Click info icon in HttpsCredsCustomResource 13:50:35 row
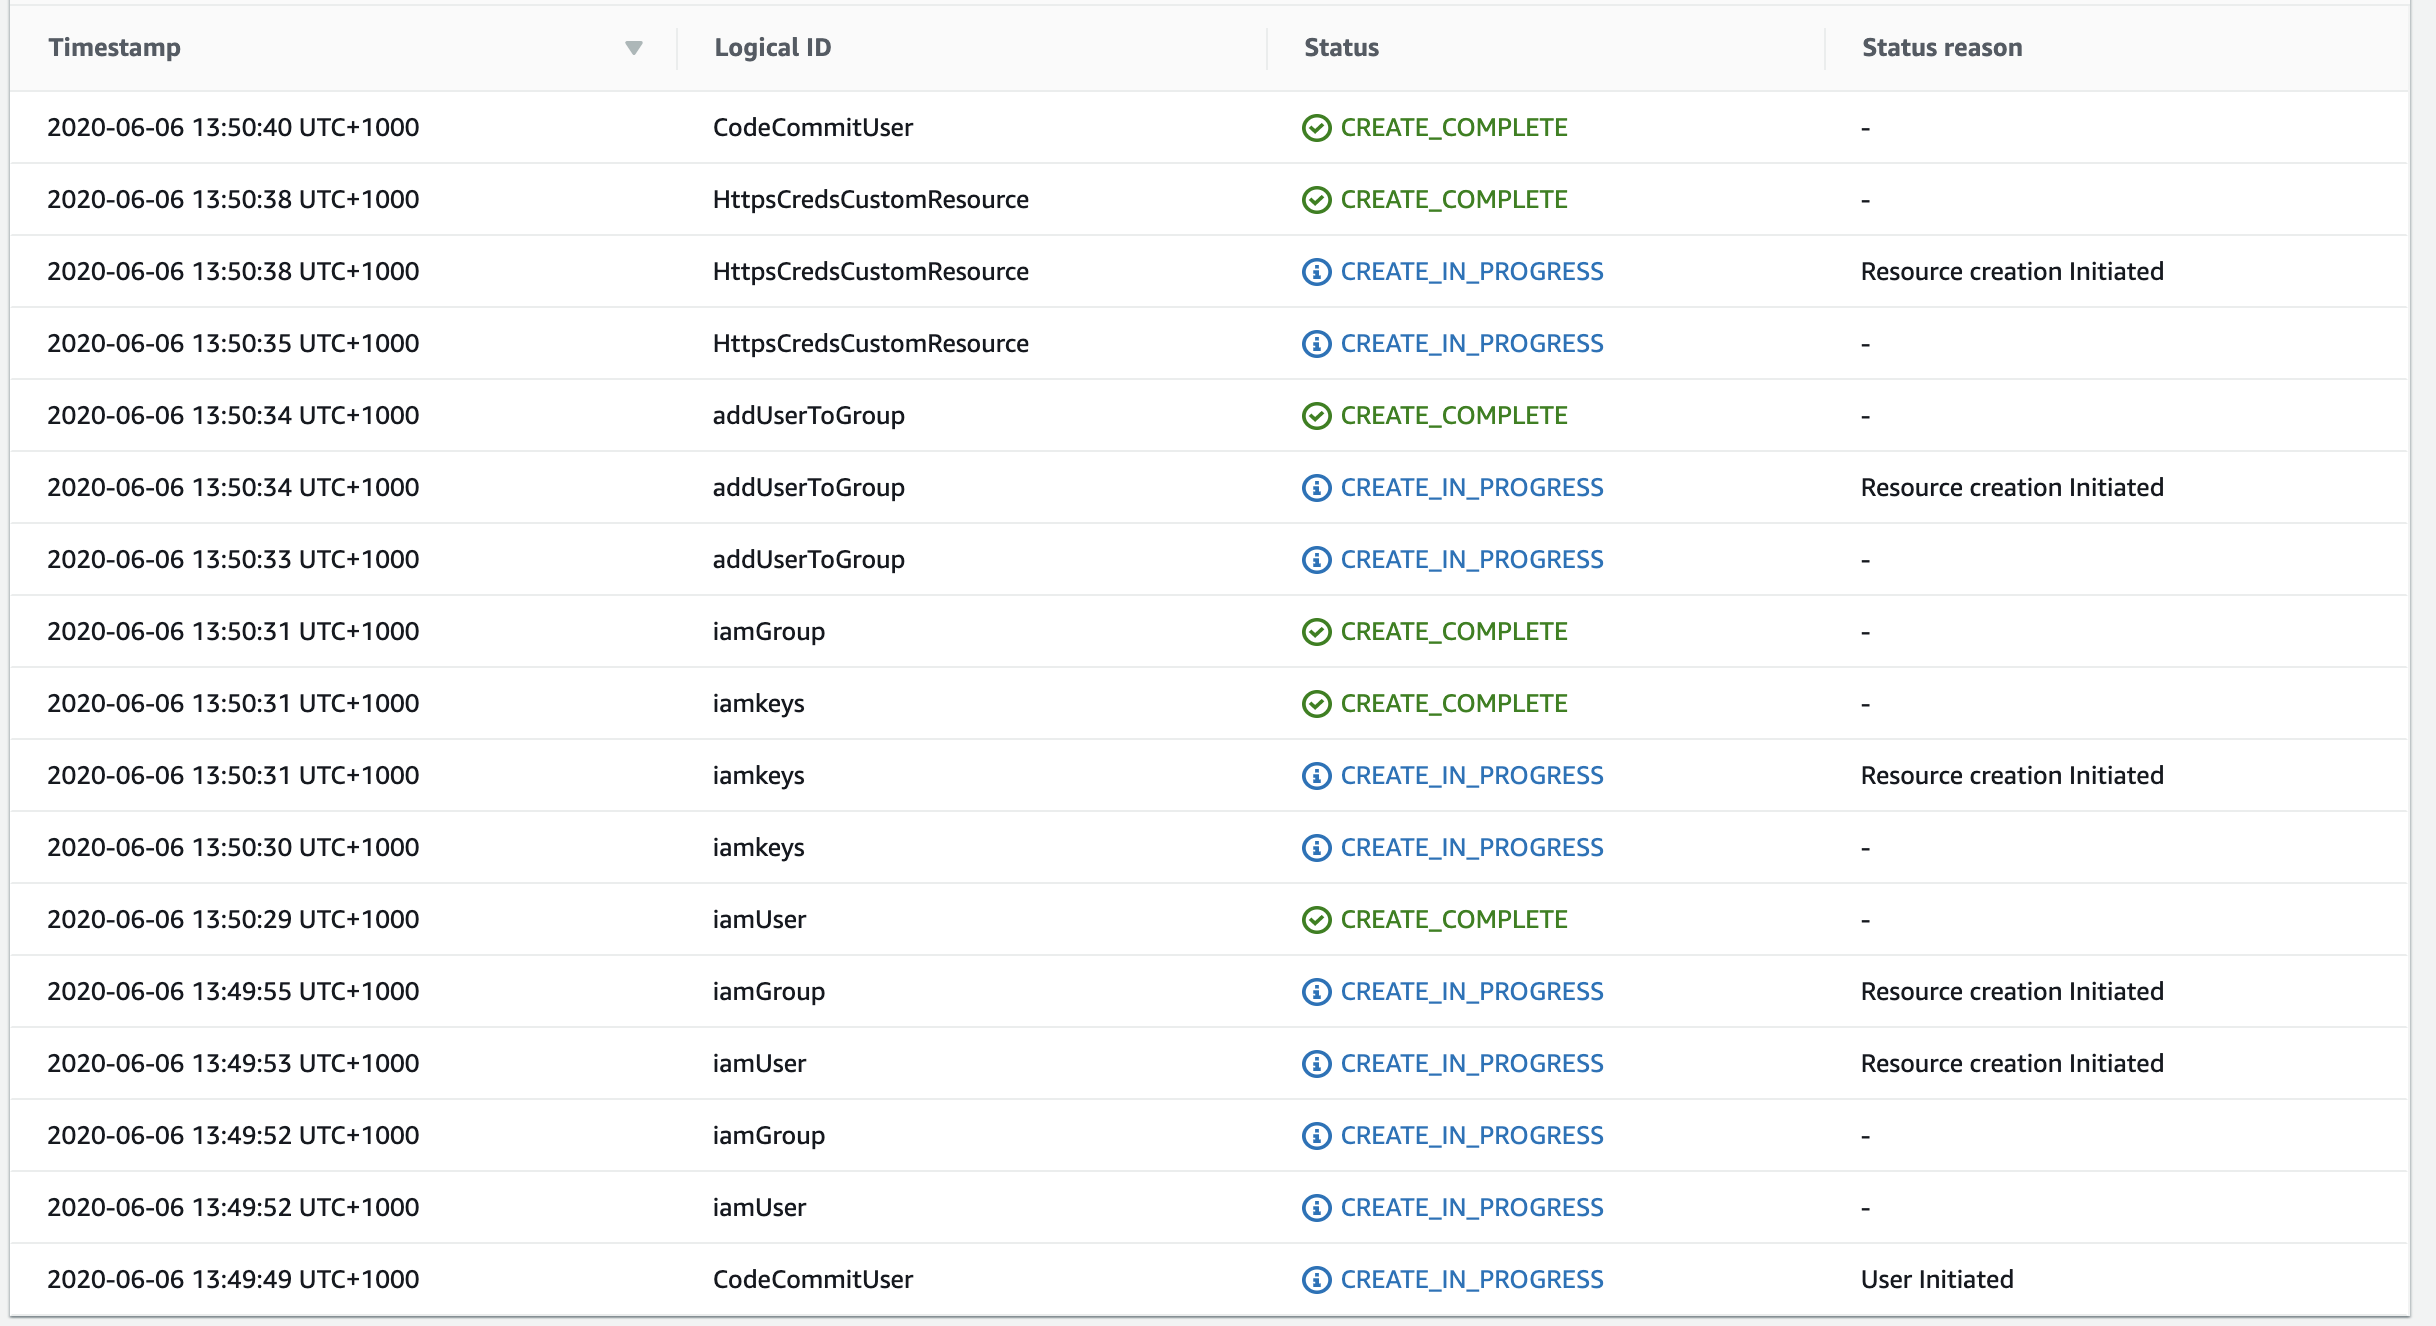This screenshot has width=2436, height=1326. (x=1316, y=344)
